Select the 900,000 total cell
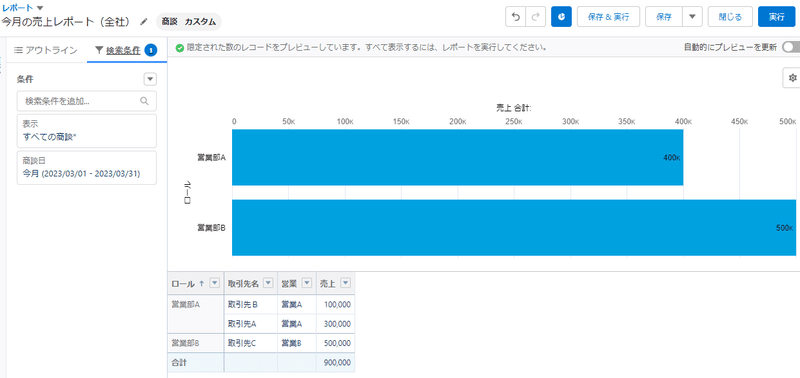The height and width of the screenshot is (378, 800). tap(336, 362)
